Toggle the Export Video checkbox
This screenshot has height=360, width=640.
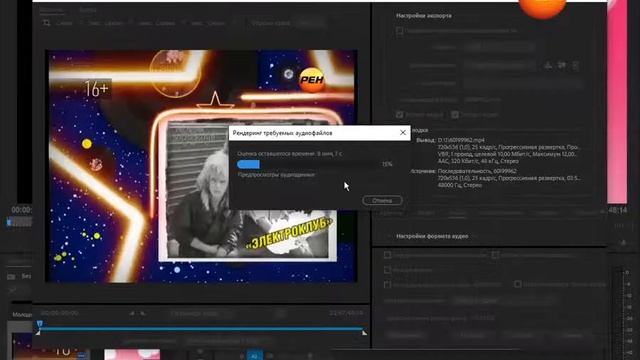point(400,115)
